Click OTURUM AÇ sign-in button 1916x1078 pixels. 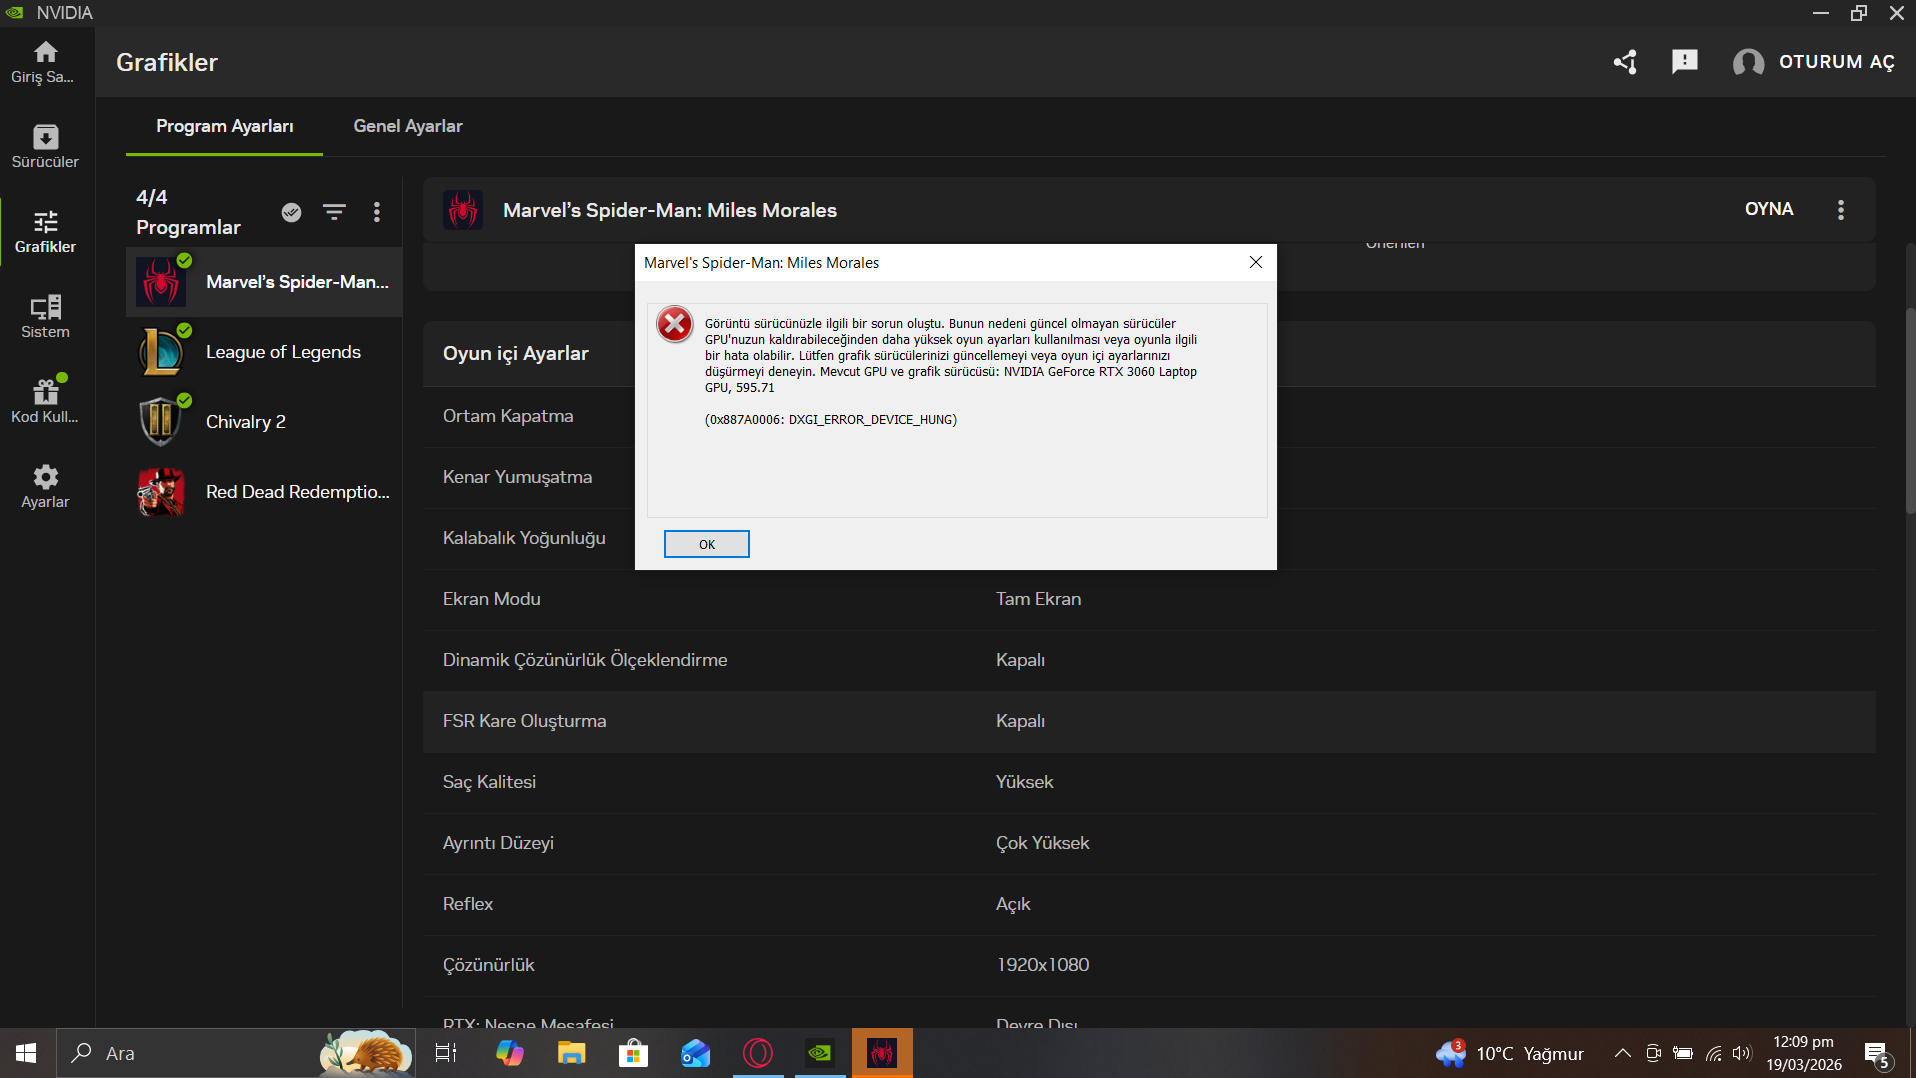(1836, 62)
